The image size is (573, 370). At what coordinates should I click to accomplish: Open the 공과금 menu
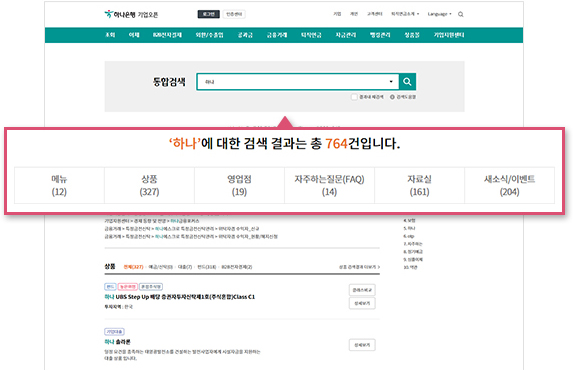(x=245, y=35)
